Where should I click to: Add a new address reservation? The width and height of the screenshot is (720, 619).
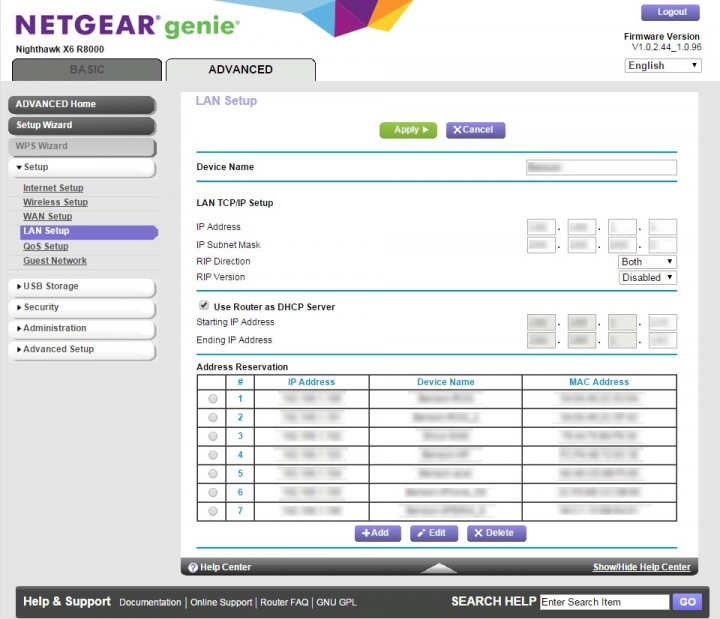(x=377, y=533)
